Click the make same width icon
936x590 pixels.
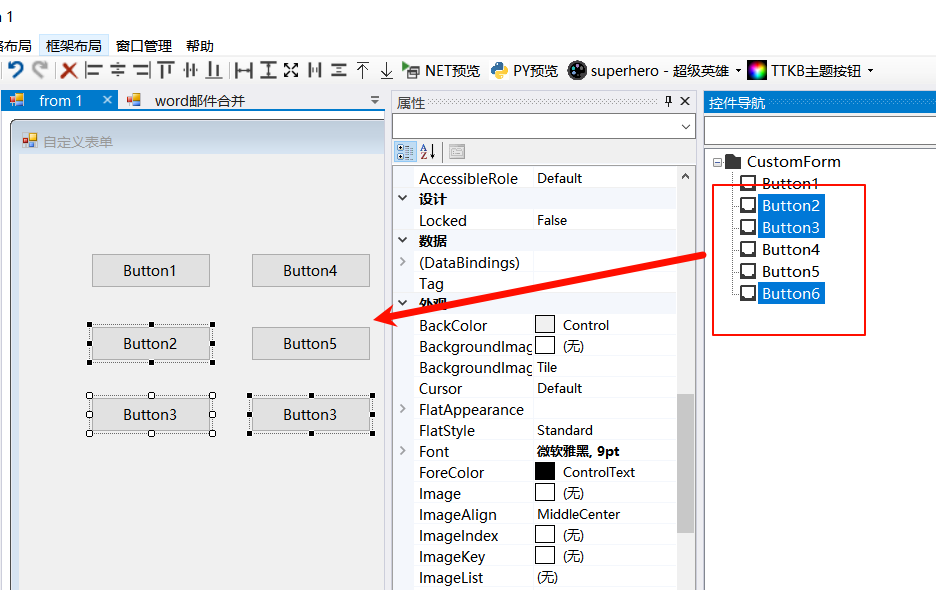tap(243, 70)
